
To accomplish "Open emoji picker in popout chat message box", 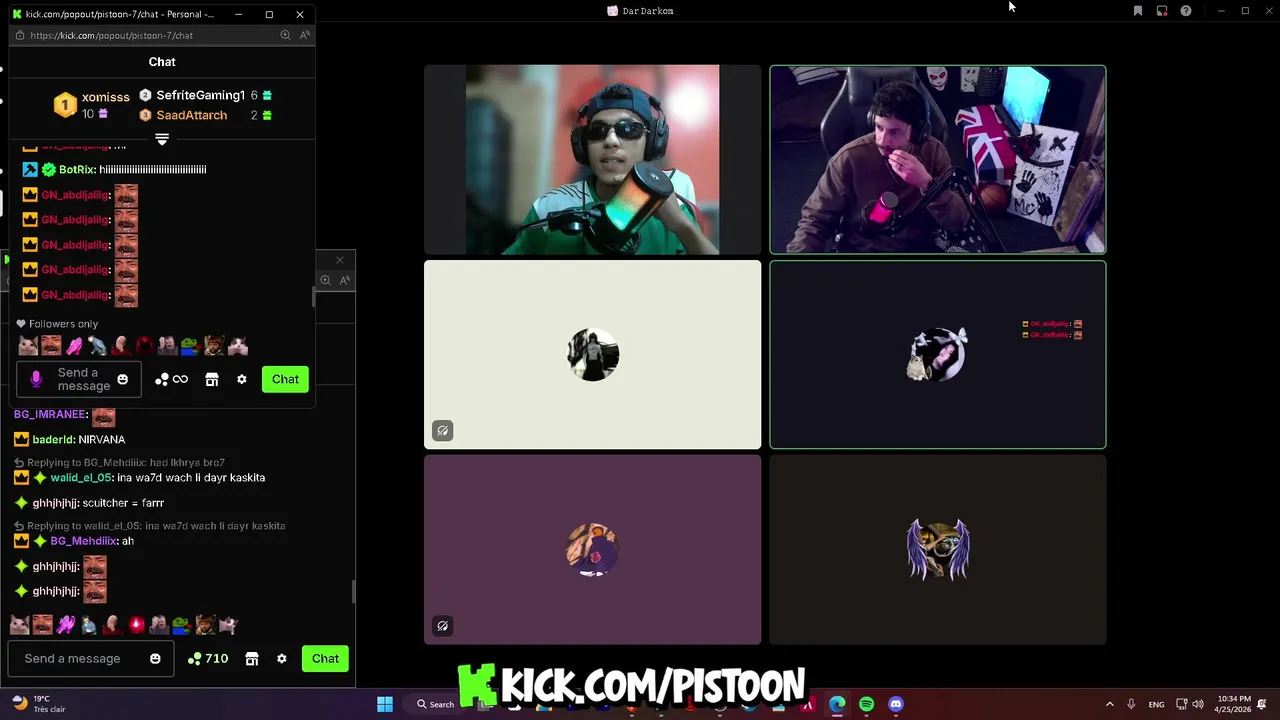I will click(122, 379).
